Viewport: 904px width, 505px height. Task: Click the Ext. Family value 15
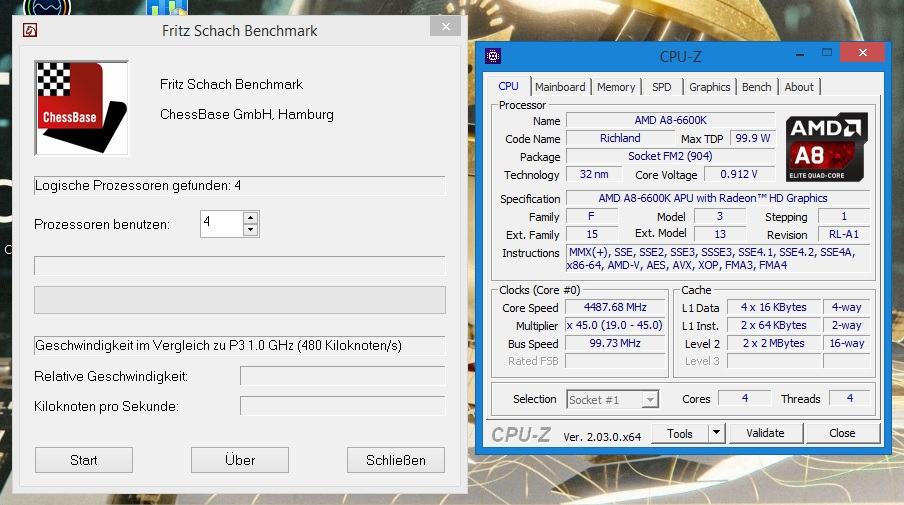coord(592,234)
